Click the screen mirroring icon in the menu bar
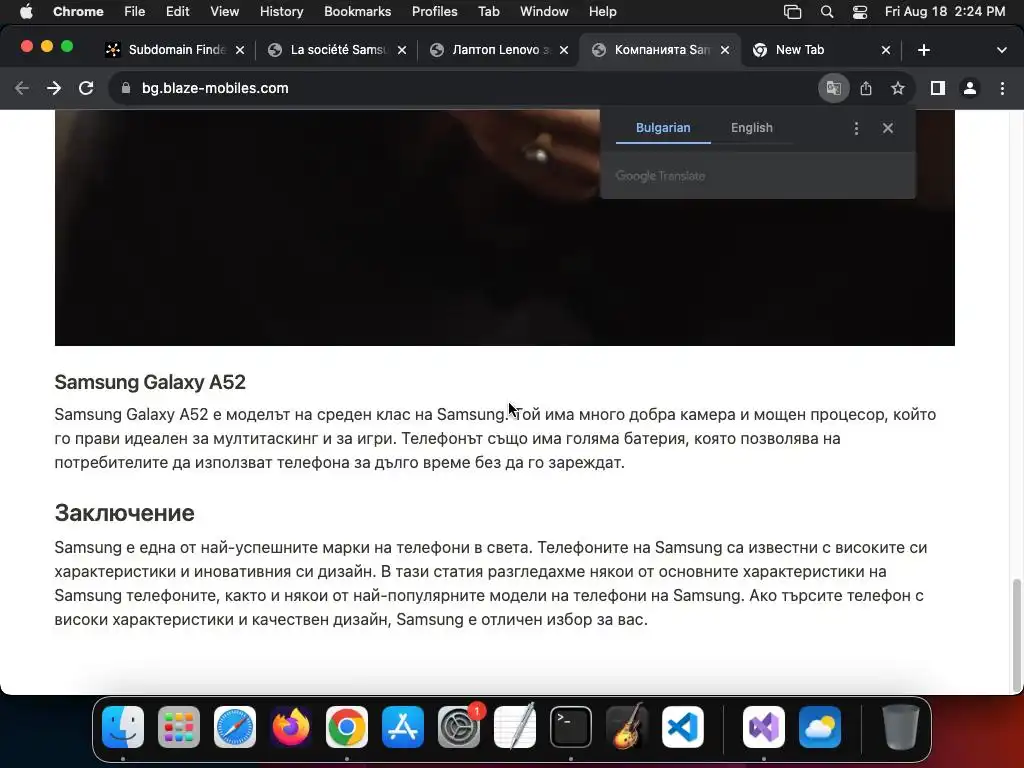The image size is (1024, 768). [792, 12]
